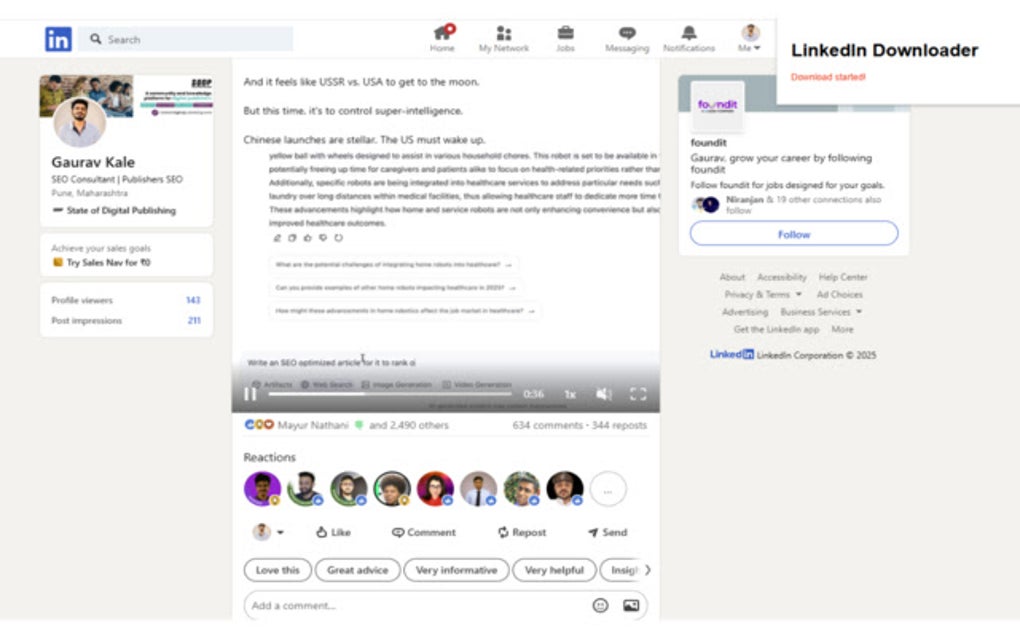Open the Jobs section

pos(566,37)
